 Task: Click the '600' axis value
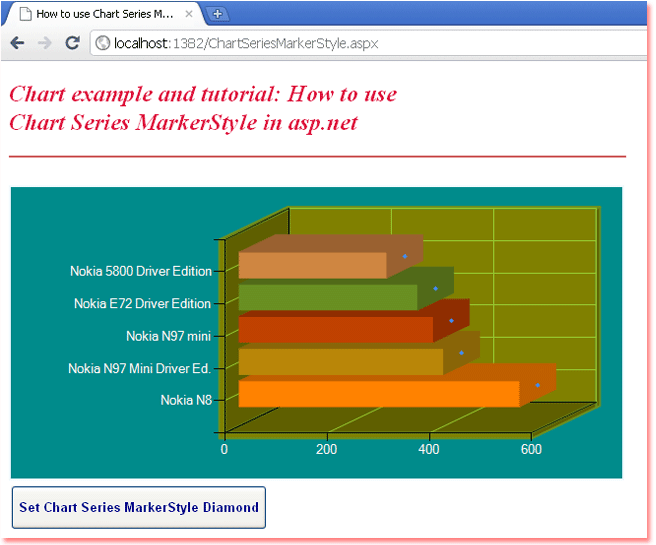coord(531,449)
